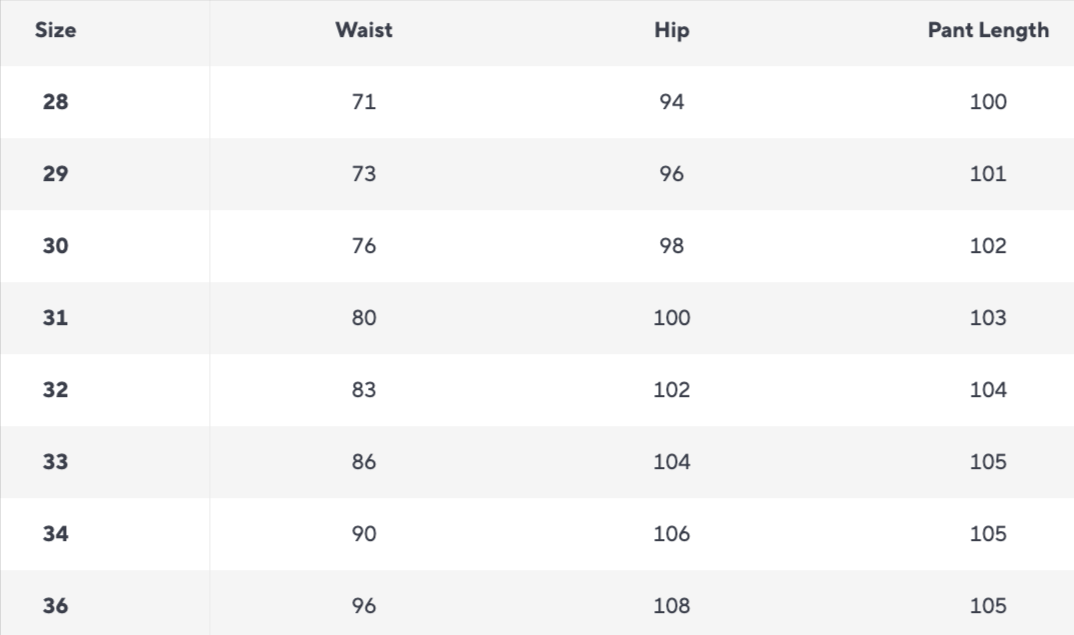Click the Hip column header
The image size is (1074, 635).
tap(672, 30)
